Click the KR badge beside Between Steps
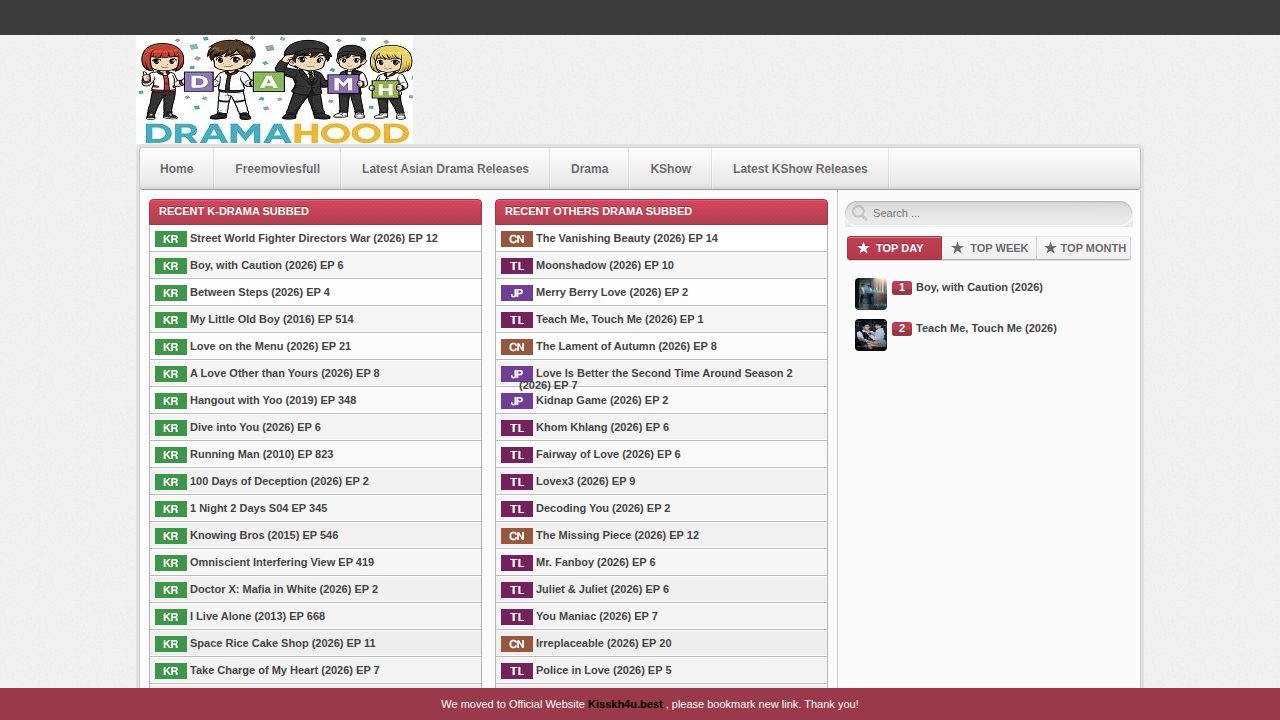 click(x=171, y=293)
